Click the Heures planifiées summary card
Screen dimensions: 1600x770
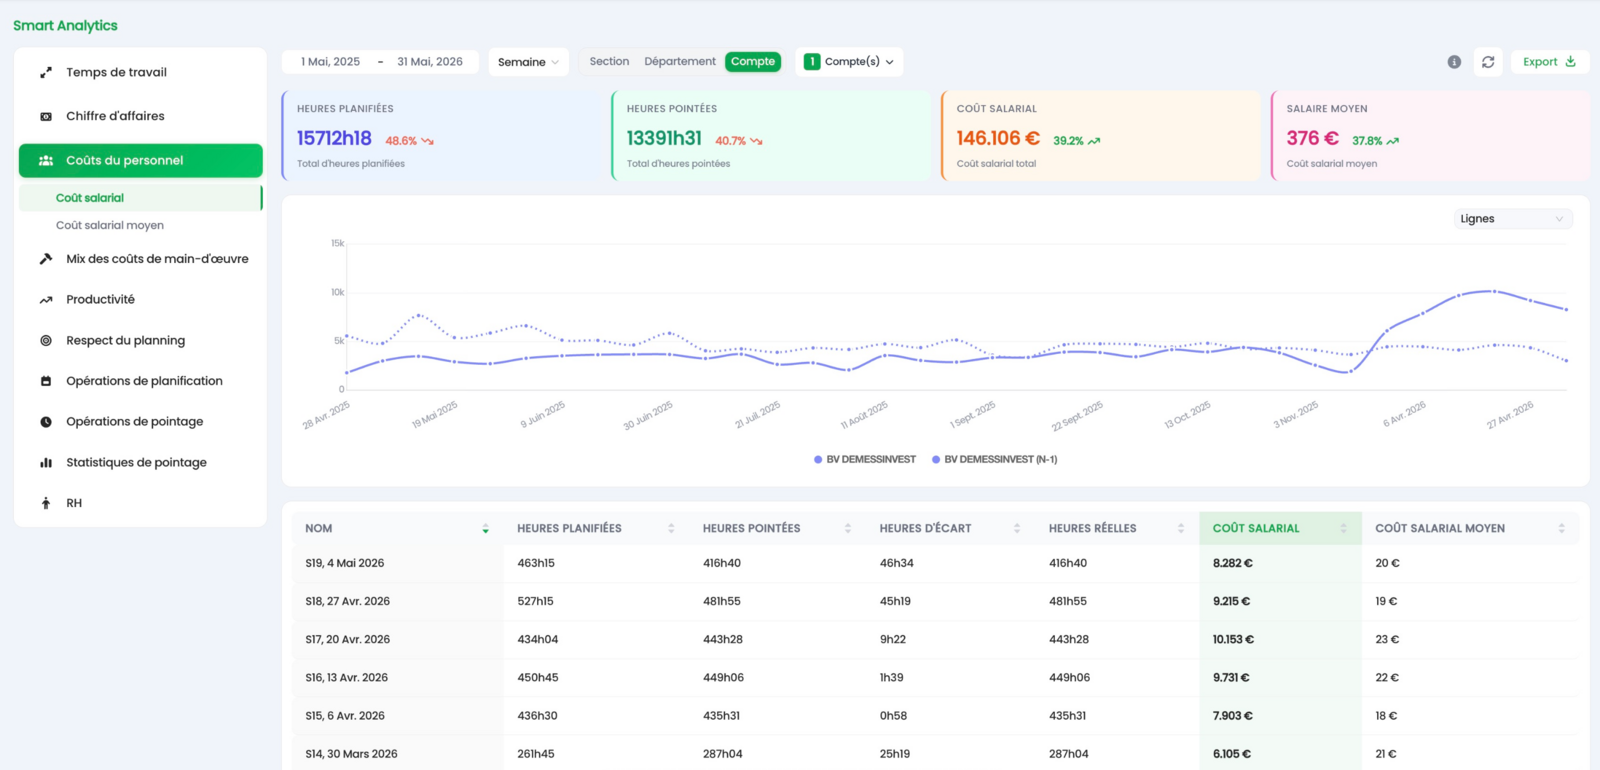(441, 136)
